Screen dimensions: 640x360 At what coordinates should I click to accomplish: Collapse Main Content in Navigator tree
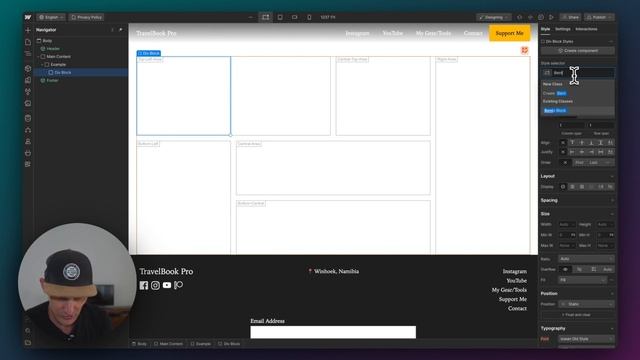pyautogui.click(x=39, y=56)
